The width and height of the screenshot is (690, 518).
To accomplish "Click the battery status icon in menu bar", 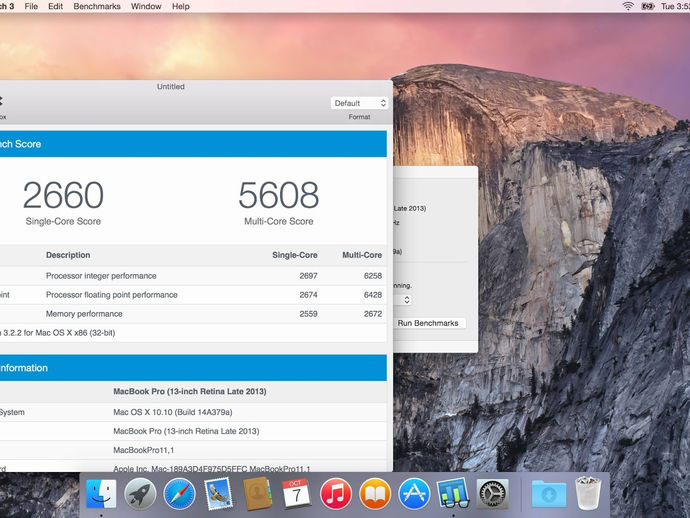I will tap(648, 6).
